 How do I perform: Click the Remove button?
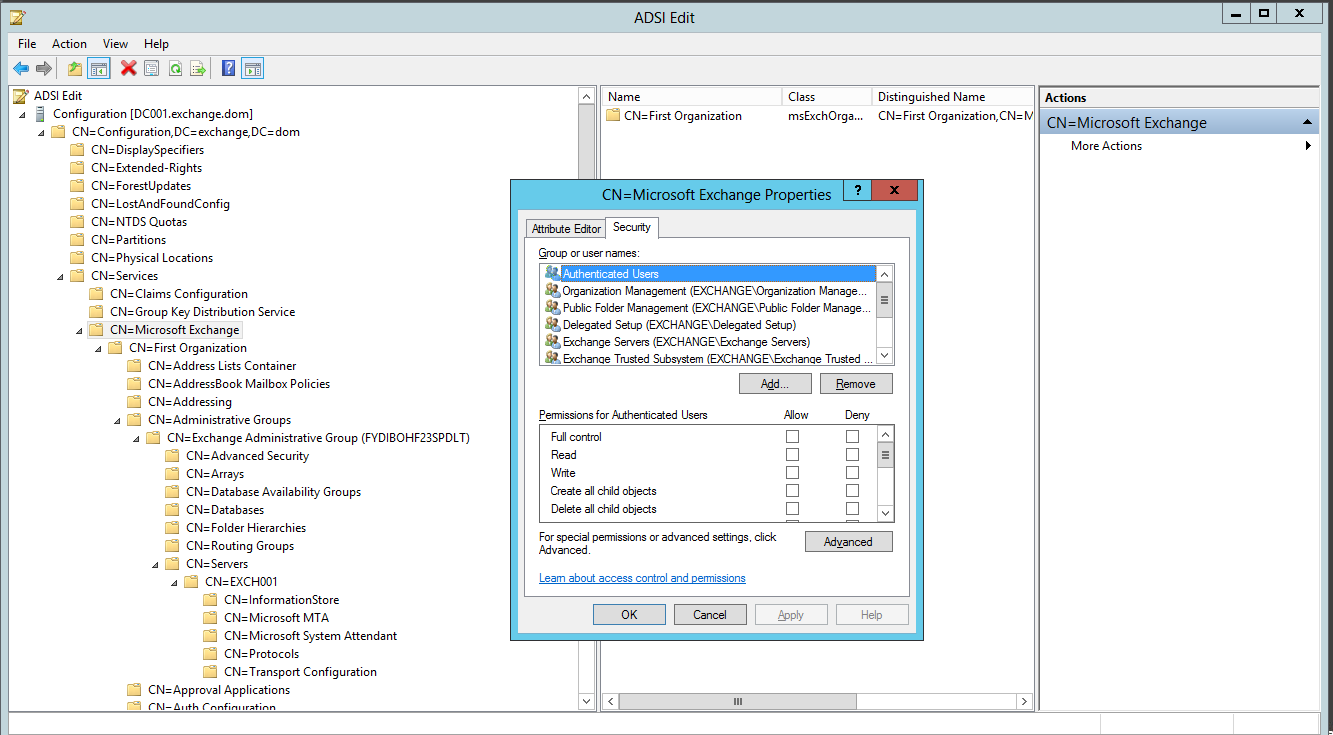(856, 384)
